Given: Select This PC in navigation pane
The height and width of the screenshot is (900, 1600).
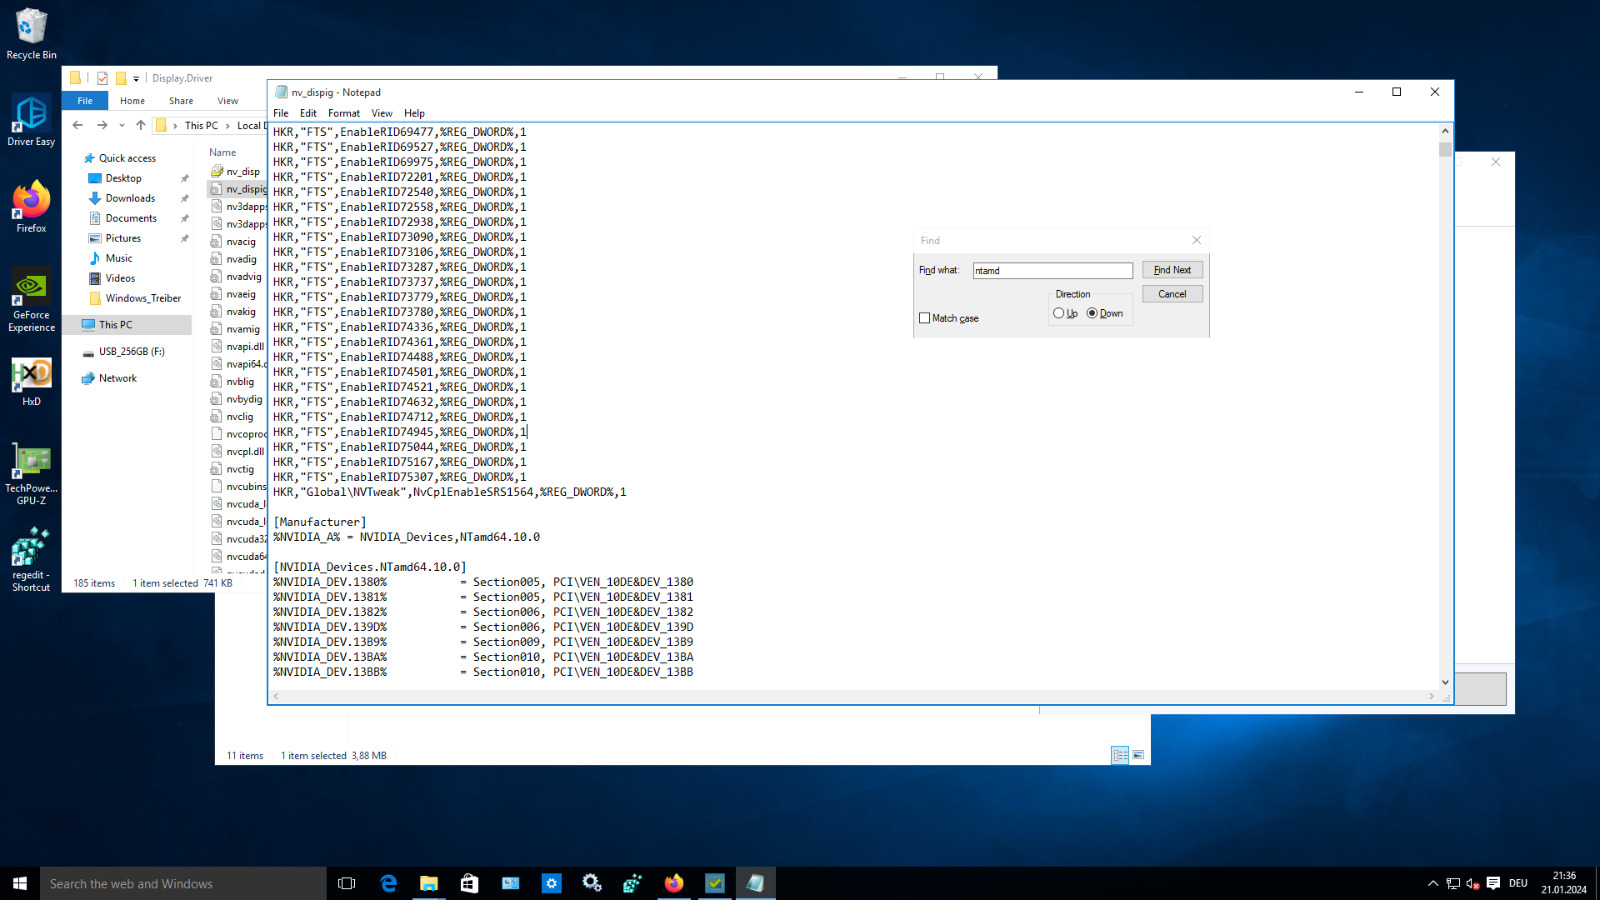Looking at the screenshot, I should tap(115, 325).
